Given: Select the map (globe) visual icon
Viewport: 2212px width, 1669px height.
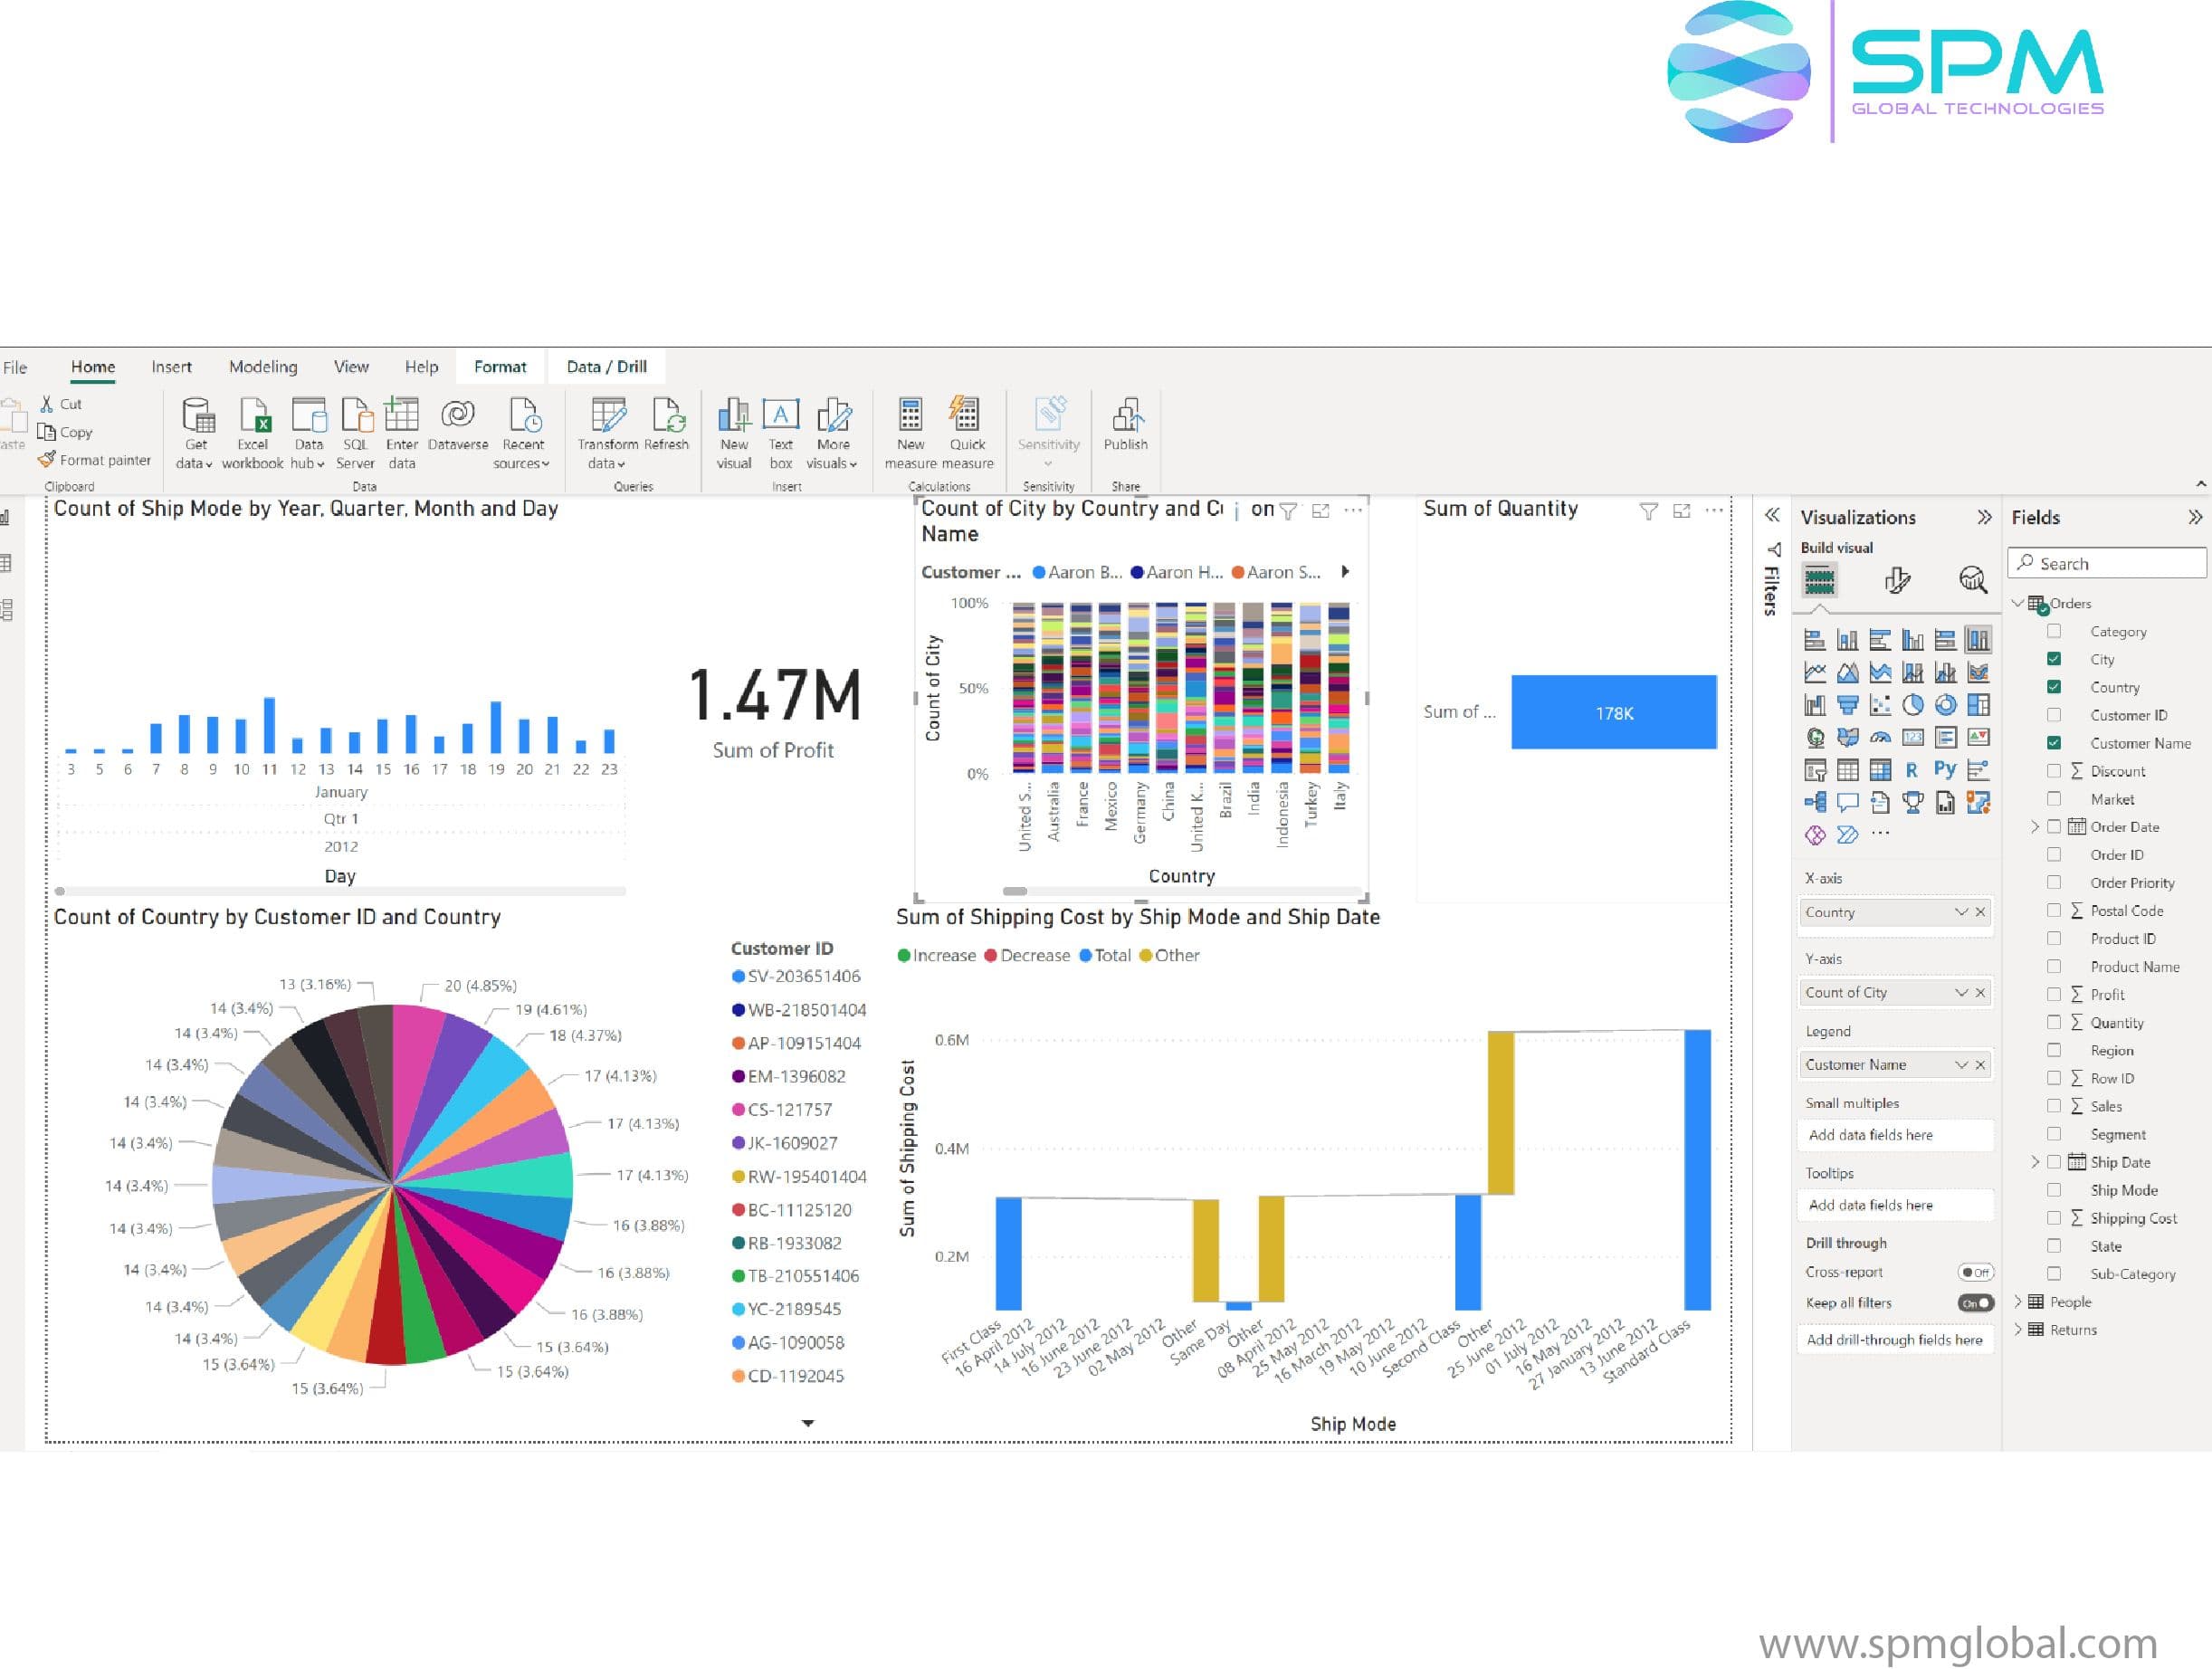Looking at the screenshot, I should pos(1815,737).
